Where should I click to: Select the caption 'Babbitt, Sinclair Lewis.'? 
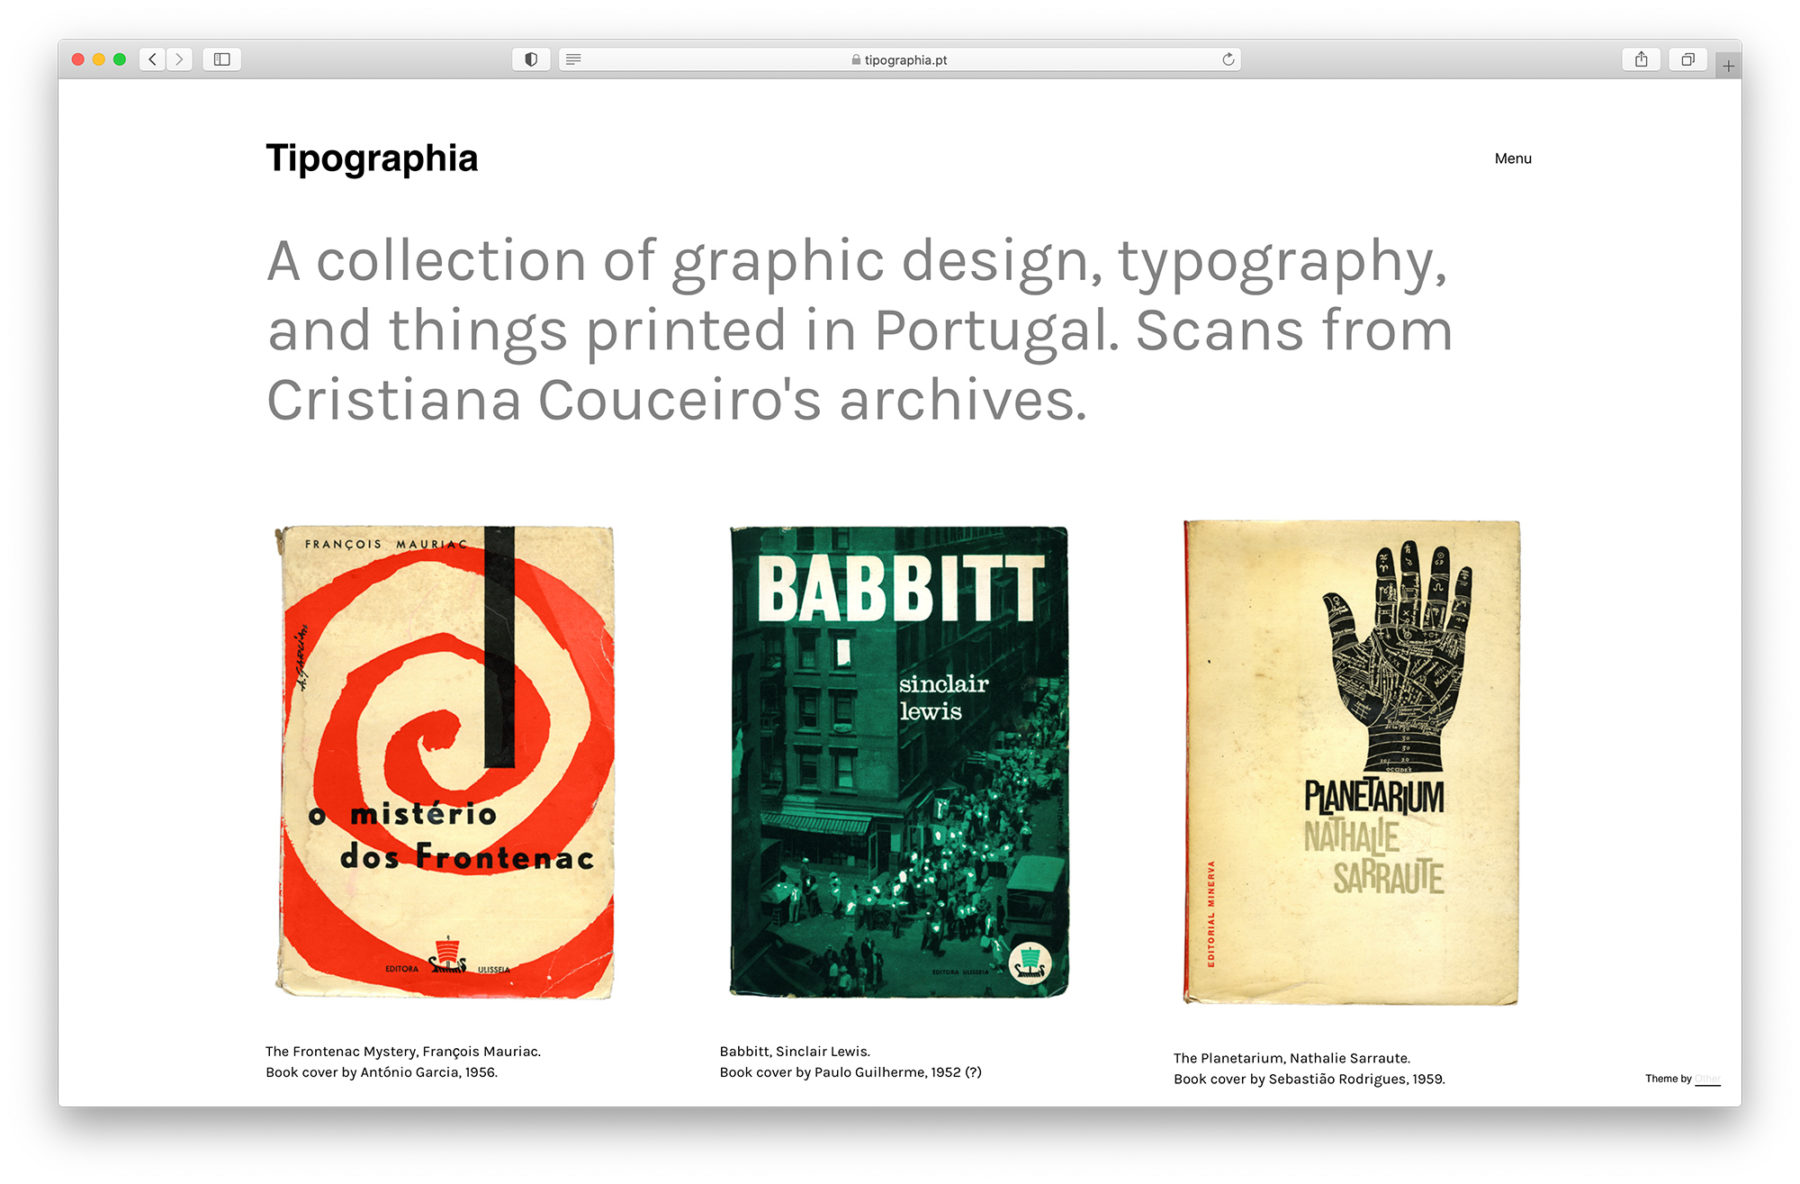pyautogui.click(x=795, y=1051)
